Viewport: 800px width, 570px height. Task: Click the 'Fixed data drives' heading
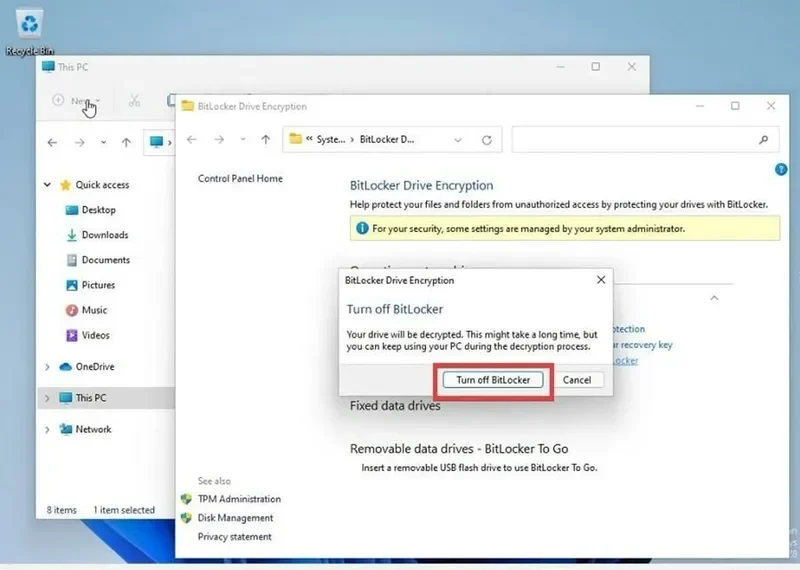pyautogui.click(x=395, y=406)
